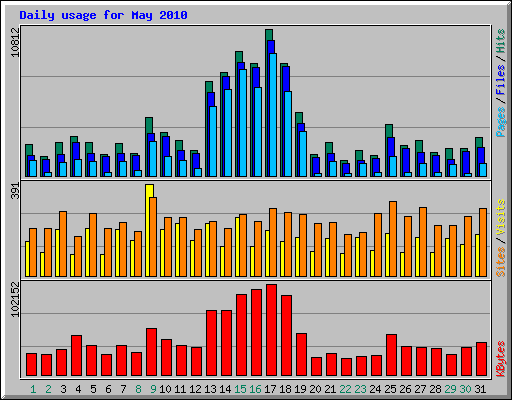Choose the cyan Pages bar for day 13
The height and width of the screenshot is (400, 512).
coord(213,141)
